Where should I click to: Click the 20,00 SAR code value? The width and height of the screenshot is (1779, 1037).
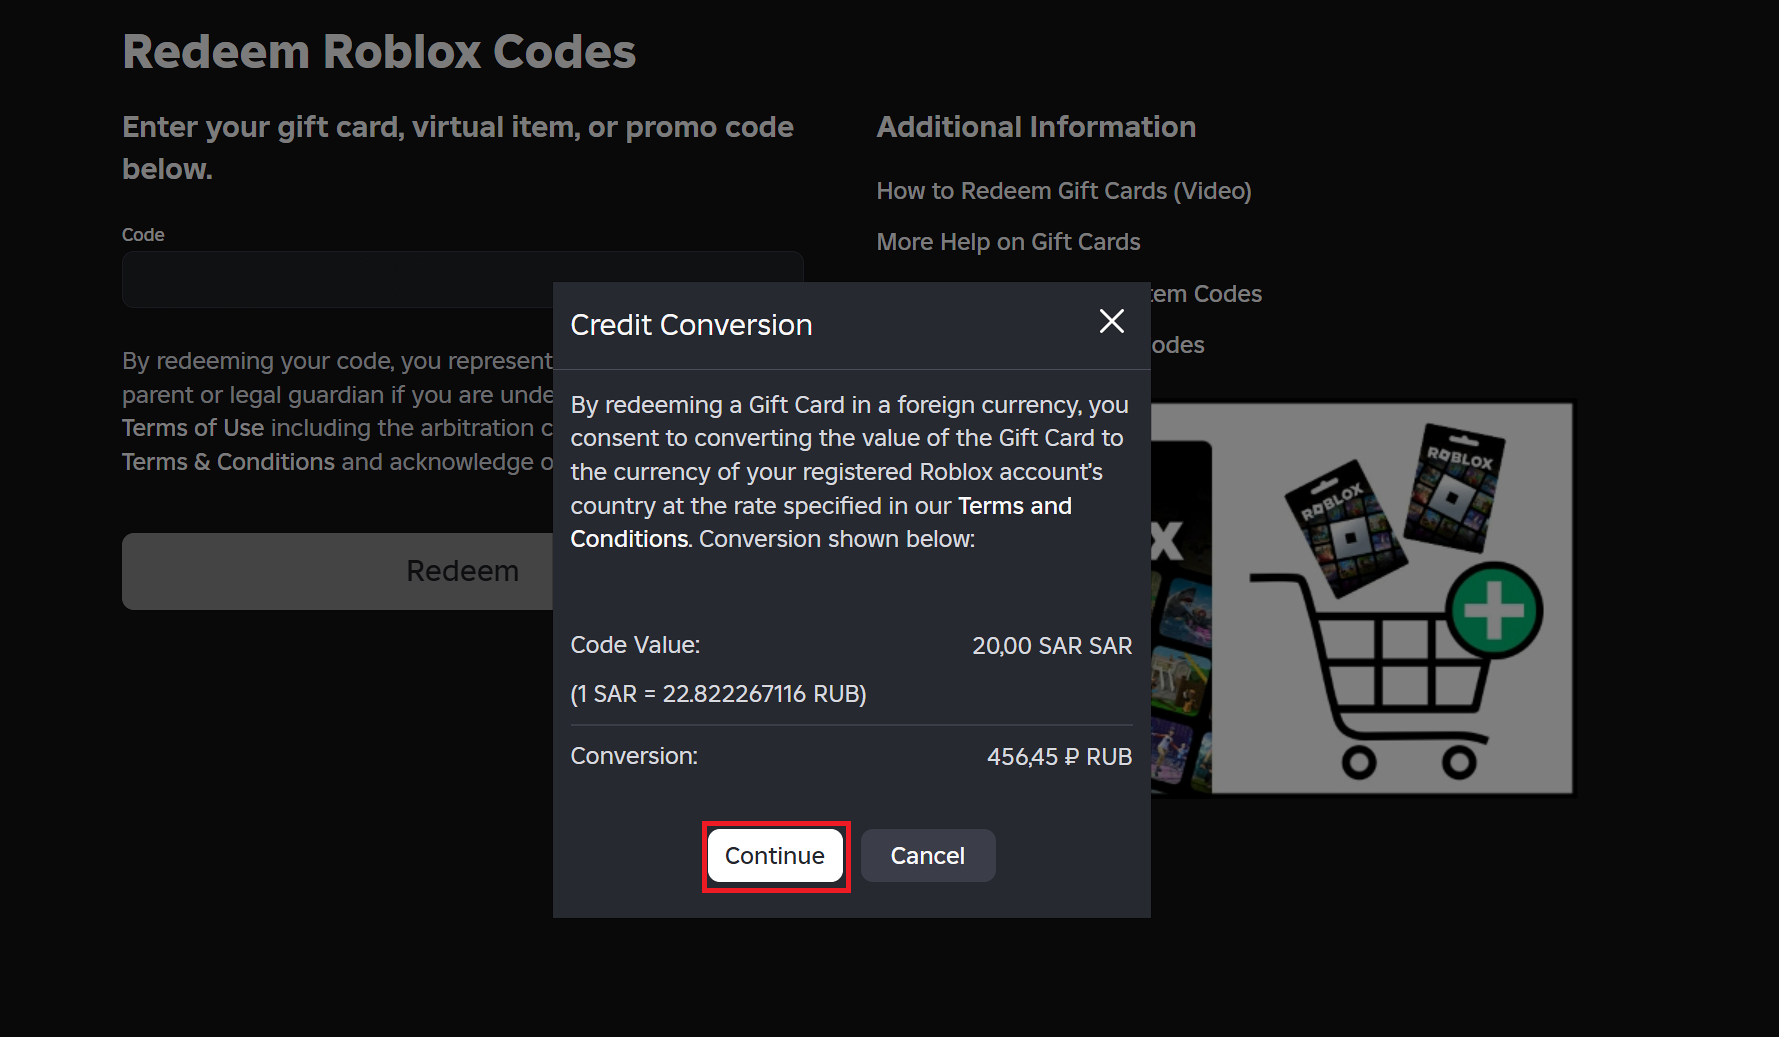pyautogui.click(x=1052, y=646)
